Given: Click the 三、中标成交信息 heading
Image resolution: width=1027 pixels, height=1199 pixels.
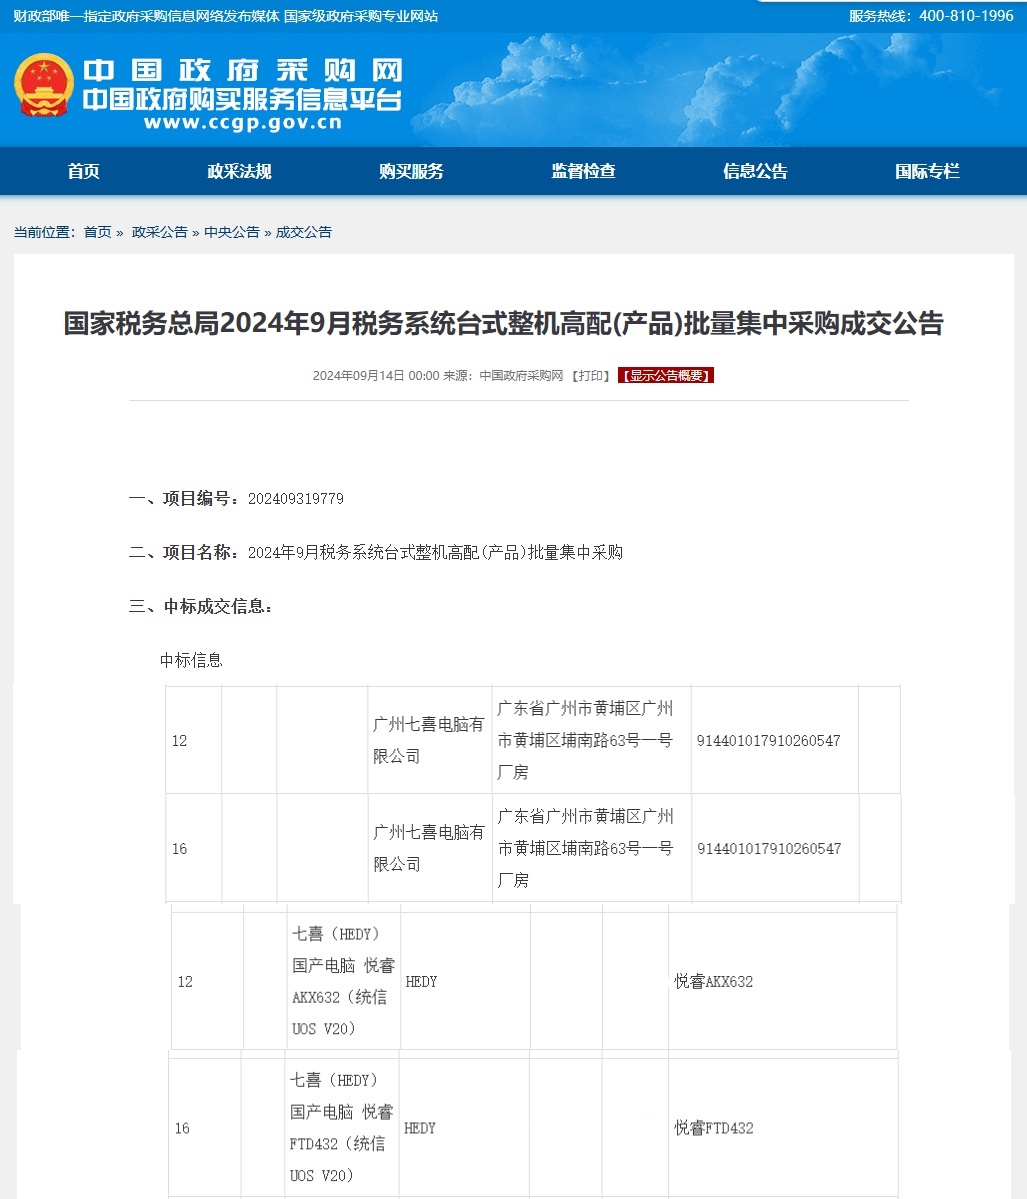Looking at the screenshot, I should 200,606.
